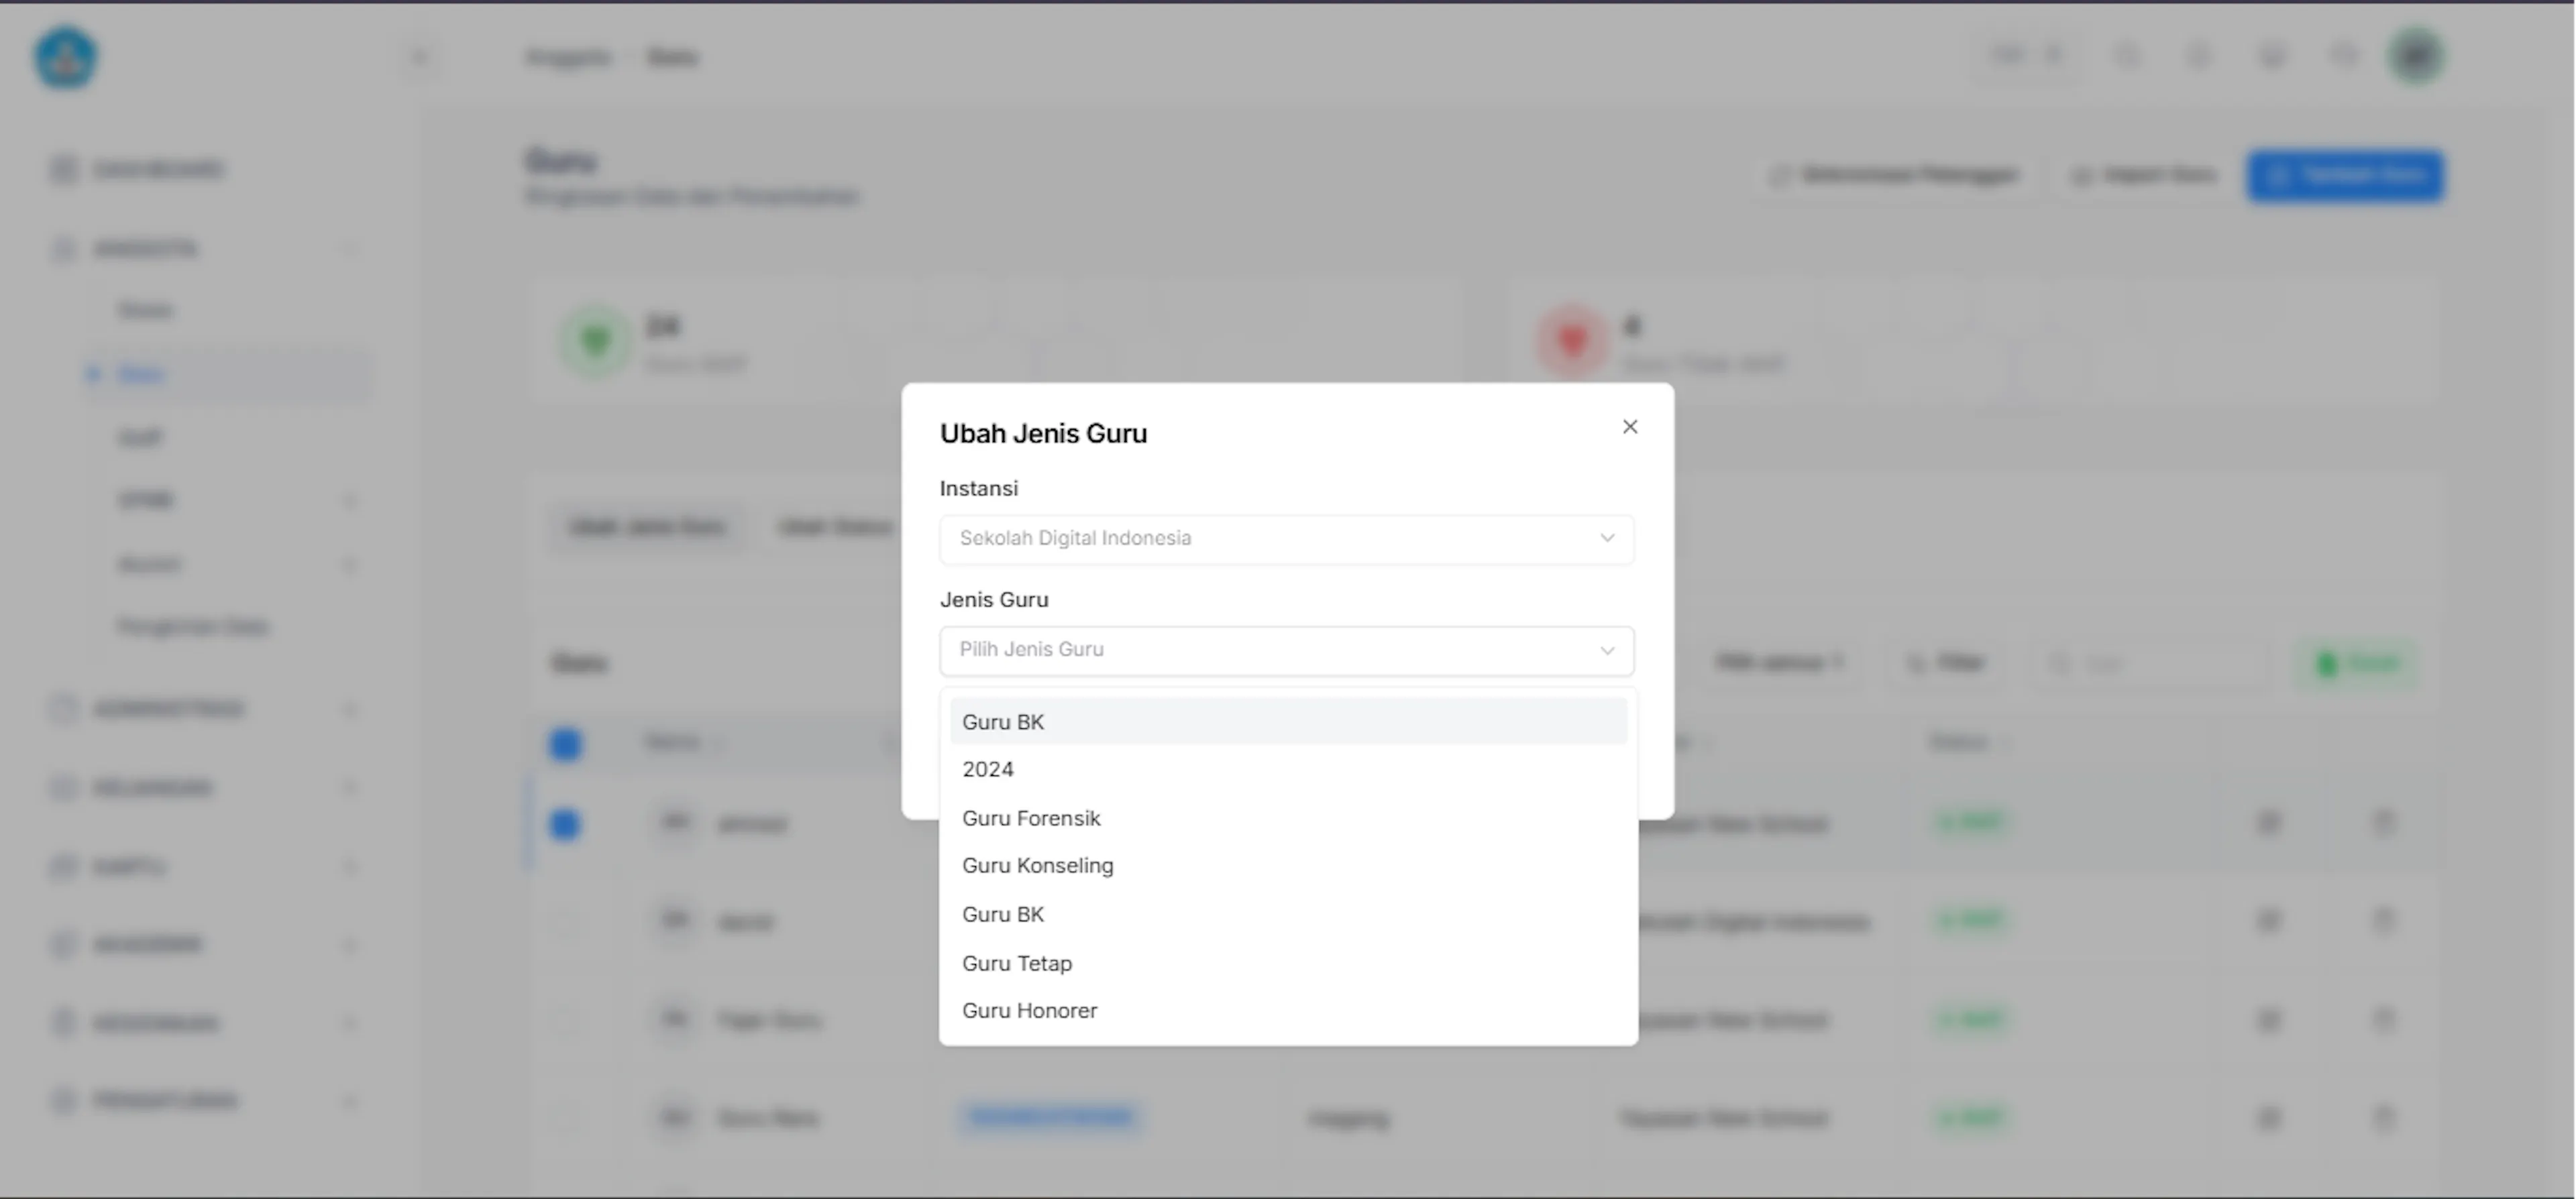Collapse the Pilih Jenis Guru dropdown field
Screen dimensions: 2576x1199
[1287, 651]
